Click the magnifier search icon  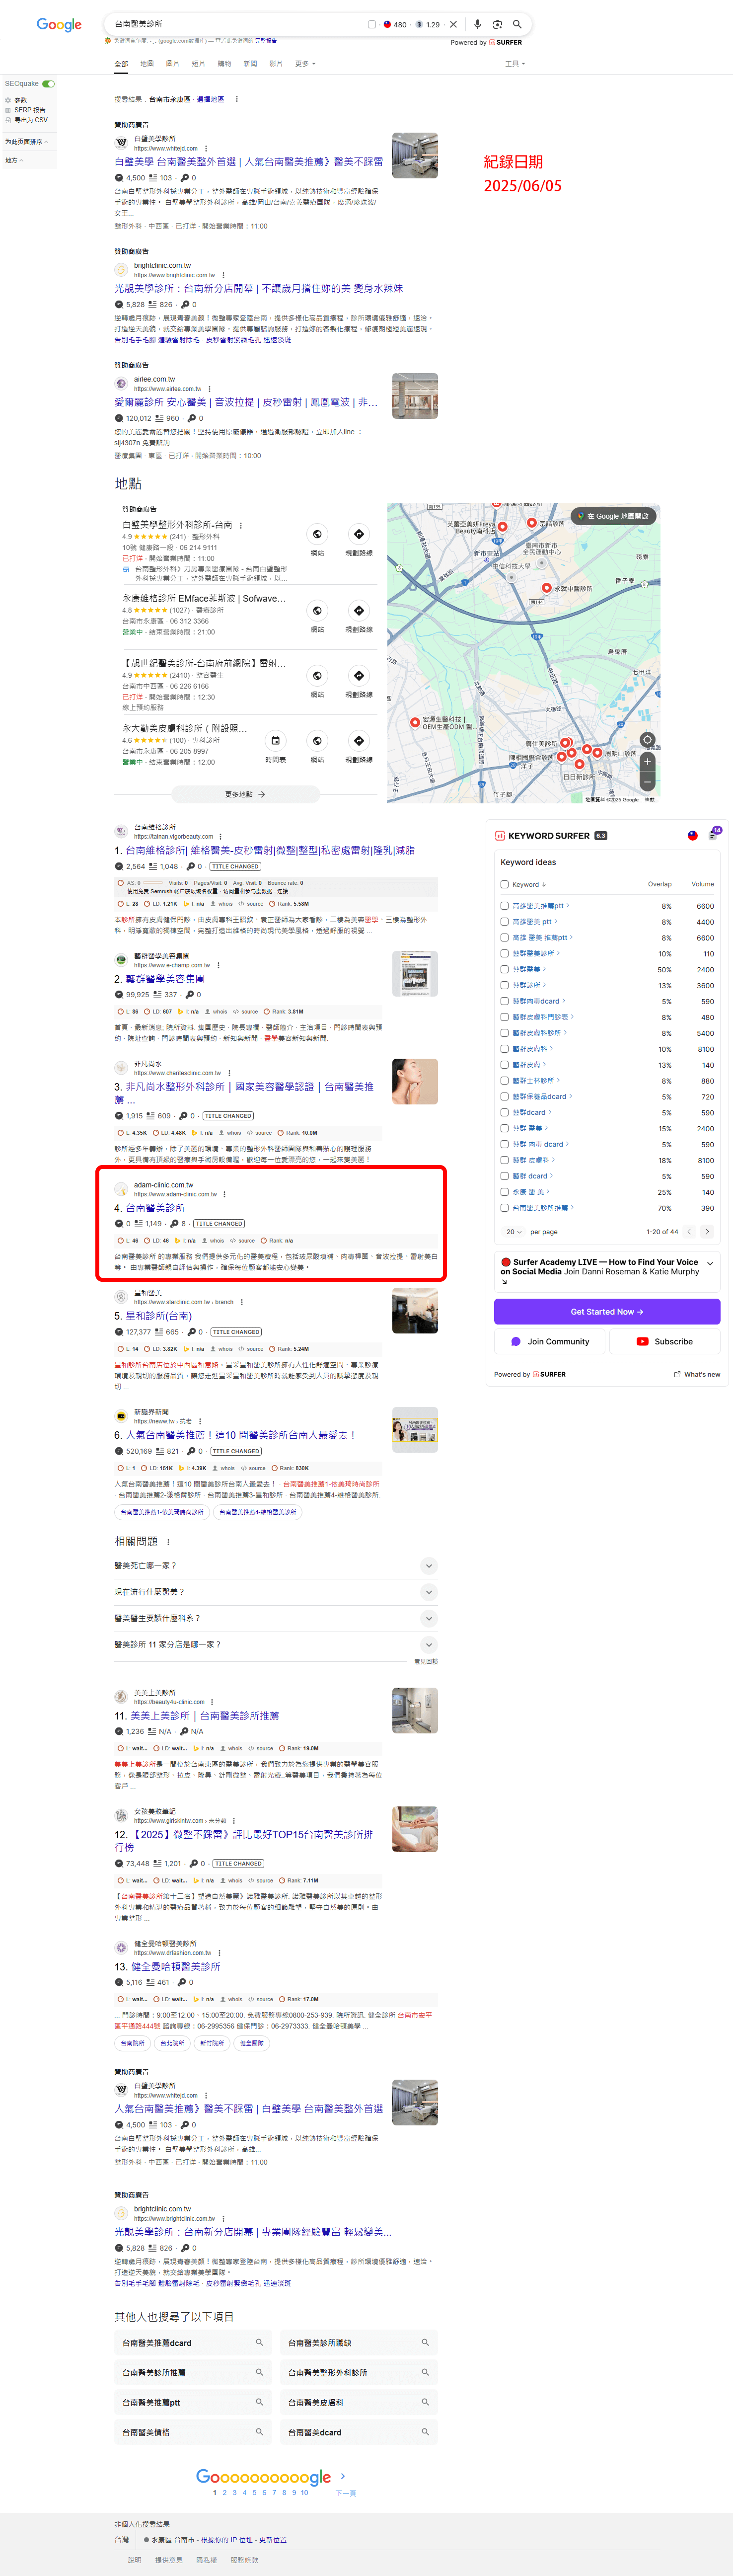(517, 24)
